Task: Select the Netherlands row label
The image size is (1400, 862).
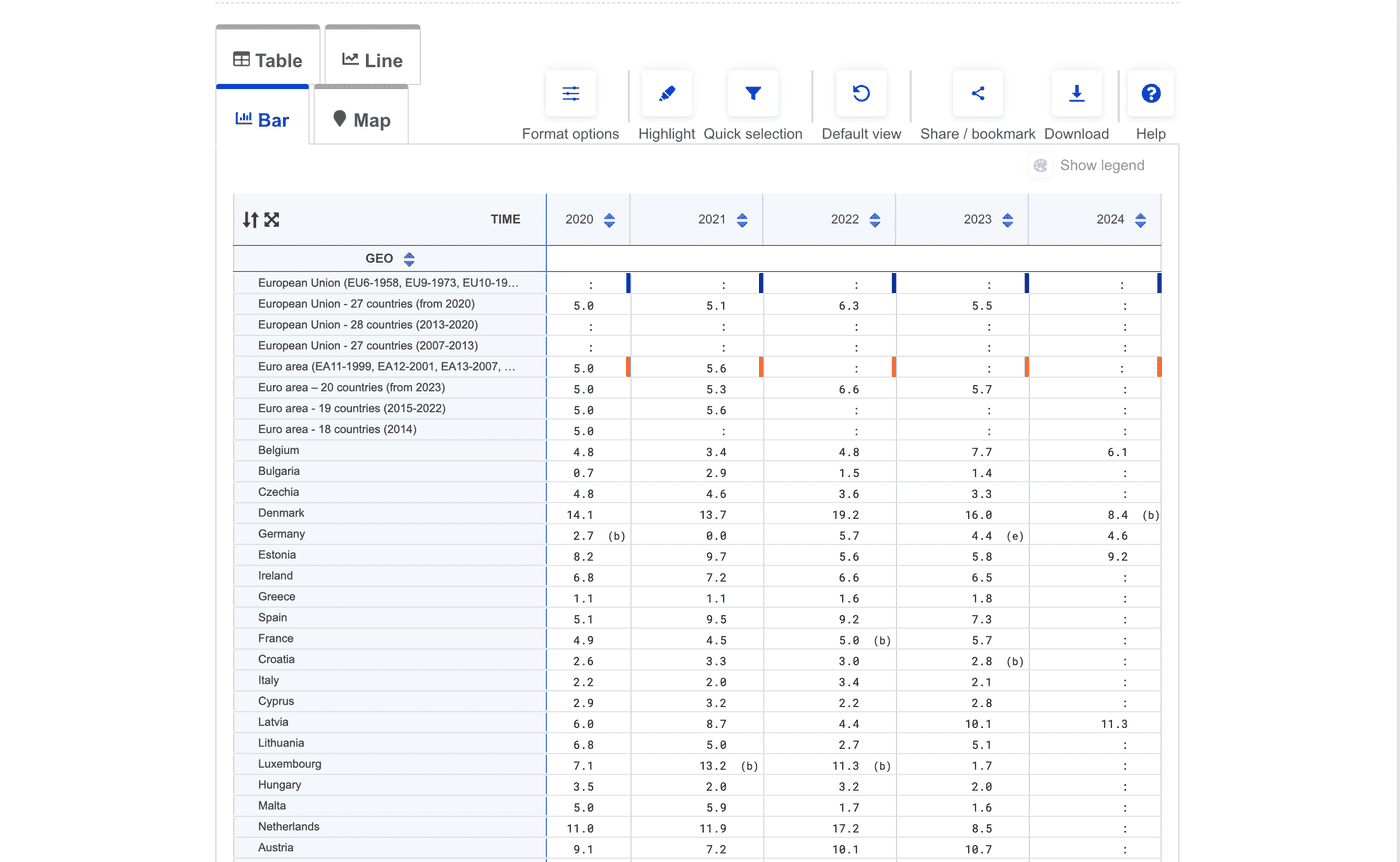Action: pyautogui.click(x=288, y=827)
